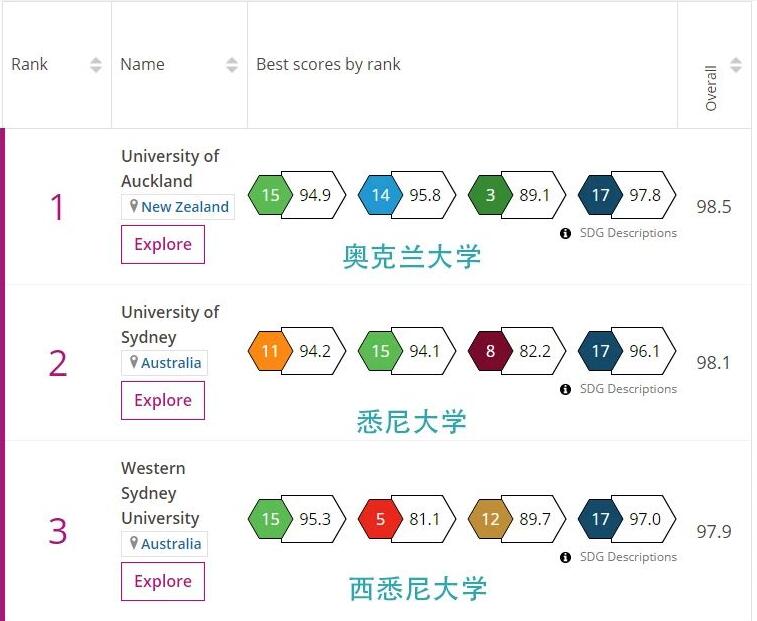
Task: Click the red SDG 5 hexagon badge
Action: point(380,520)
